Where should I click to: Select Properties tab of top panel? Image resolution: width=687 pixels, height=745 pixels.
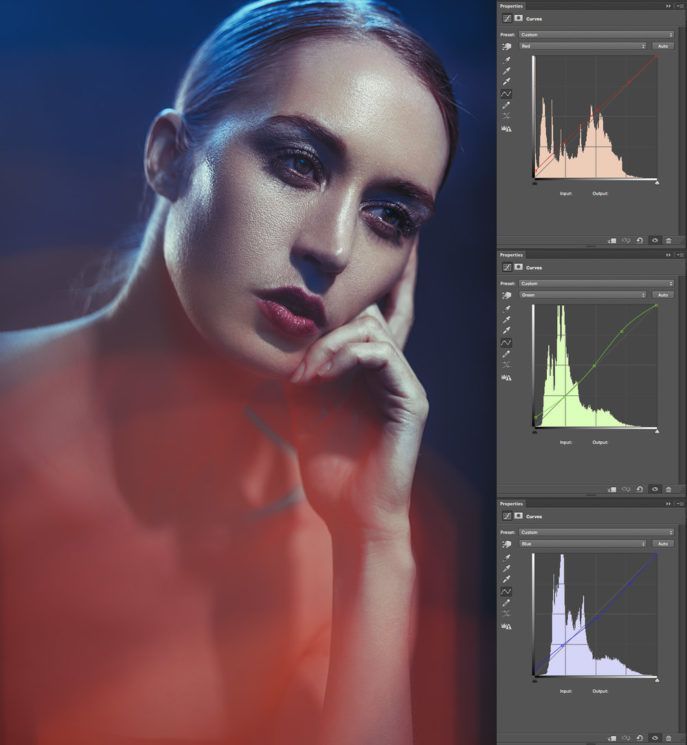tap(511, 6)
